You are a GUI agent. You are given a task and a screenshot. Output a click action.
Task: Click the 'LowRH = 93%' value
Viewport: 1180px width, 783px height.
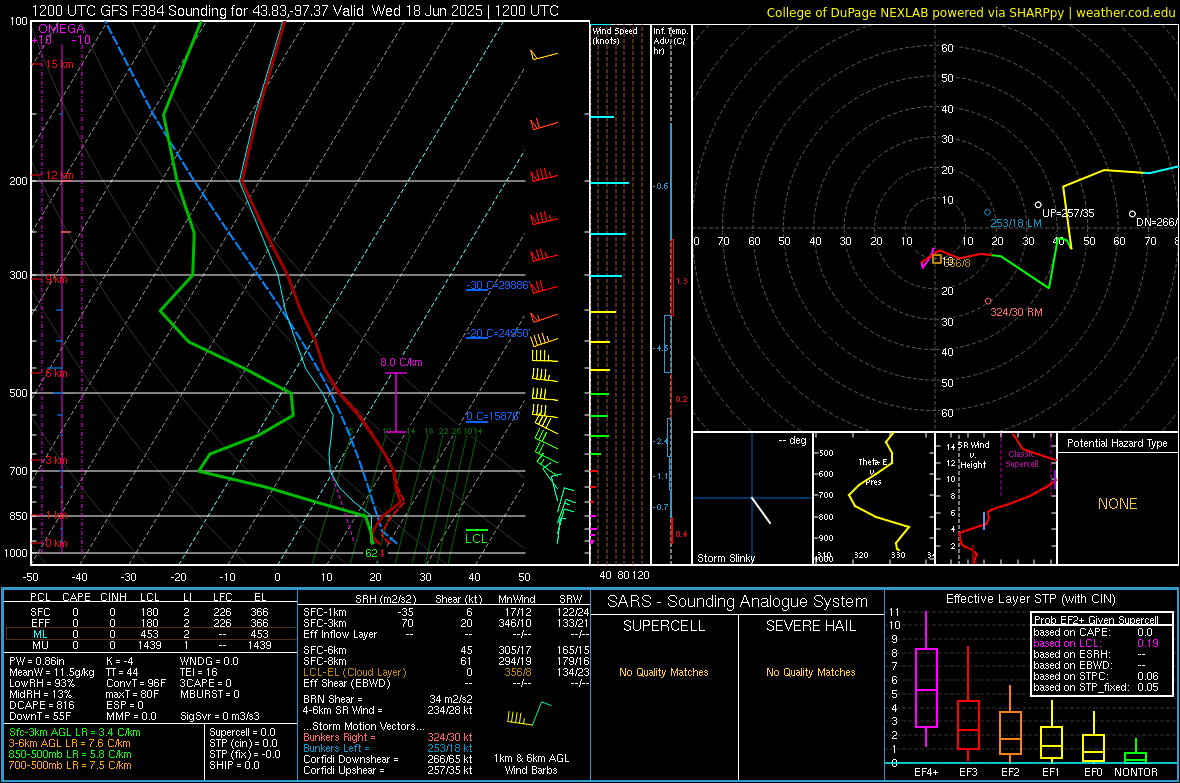tap(41, 683)
